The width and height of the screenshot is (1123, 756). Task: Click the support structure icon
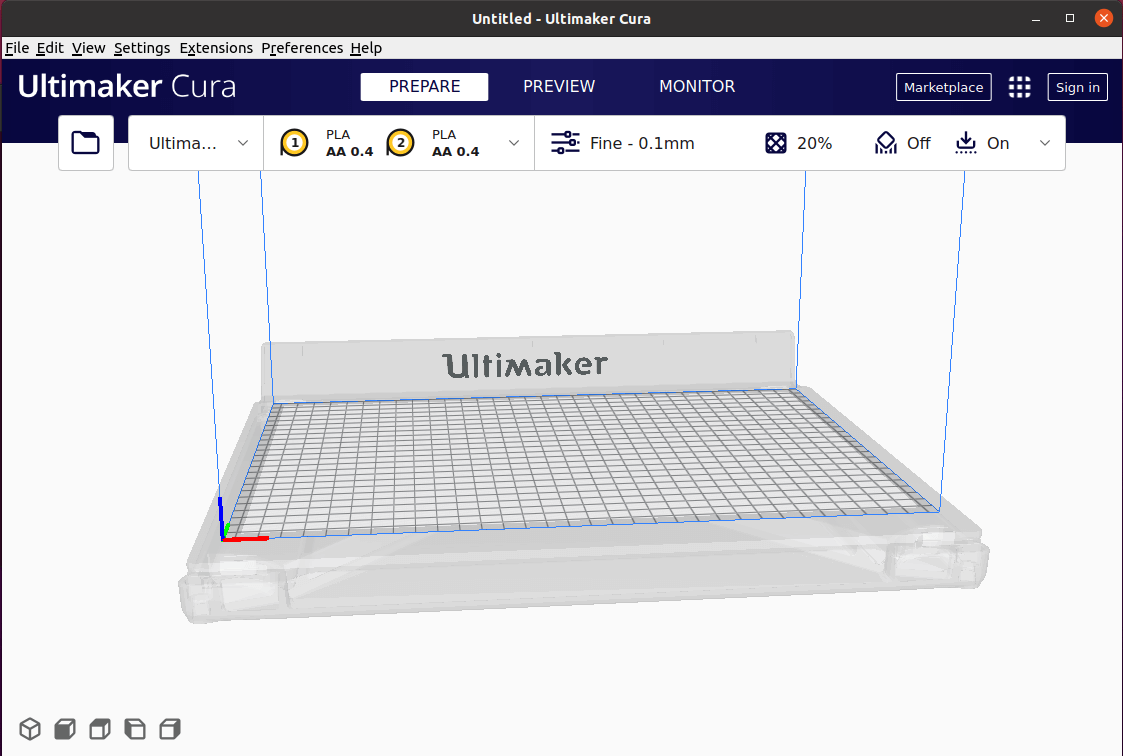[x=886, y=143]
